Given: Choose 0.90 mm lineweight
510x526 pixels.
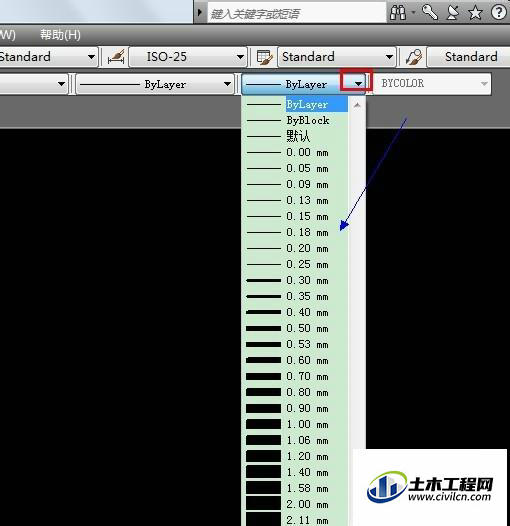Looking at the screenshot, I should 295,409.
